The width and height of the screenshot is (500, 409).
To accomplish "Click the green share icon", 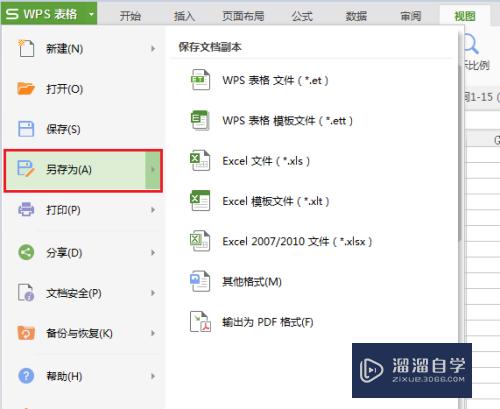I will tap(26, 252).
